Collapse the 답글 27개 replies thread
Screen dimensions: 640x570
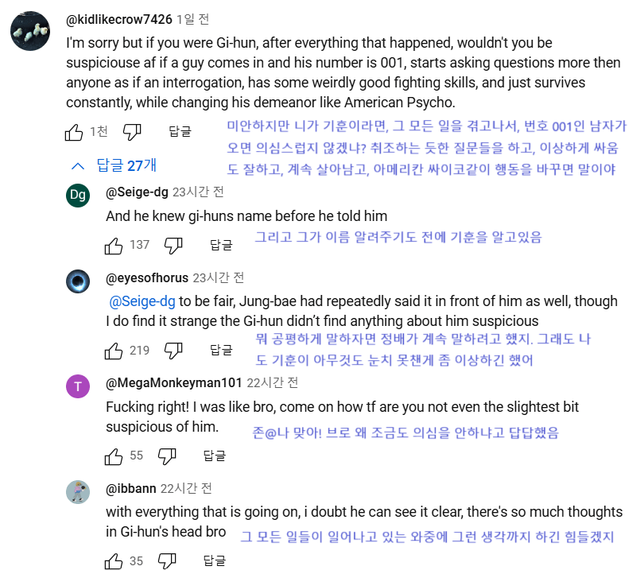coord(113,165)
